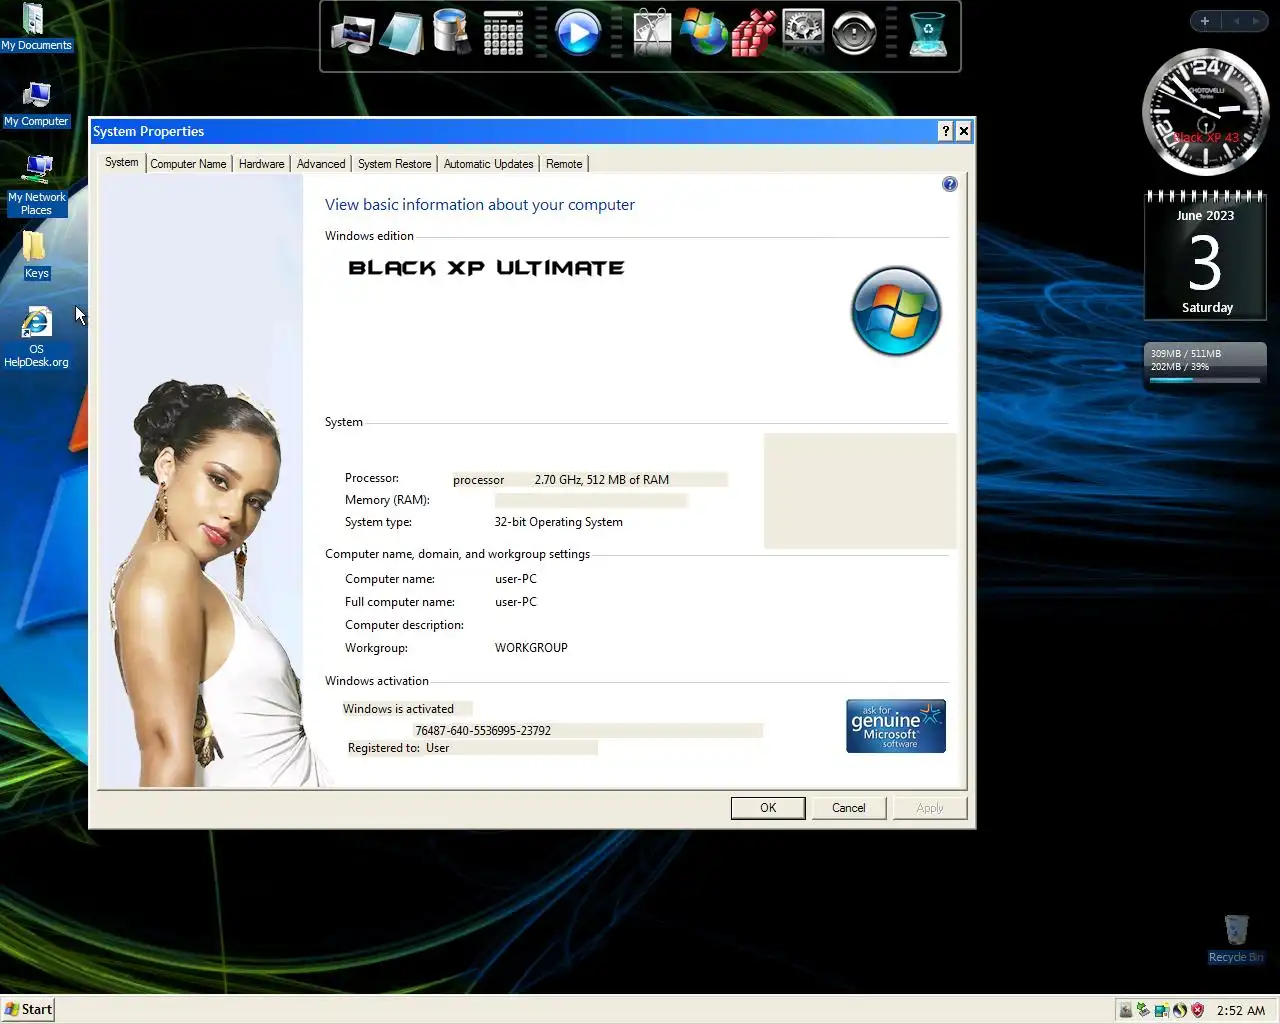Click the WORKGROUP value
The width and height of the screenshot is (1280, 1024).
click(x=531, y=648)
